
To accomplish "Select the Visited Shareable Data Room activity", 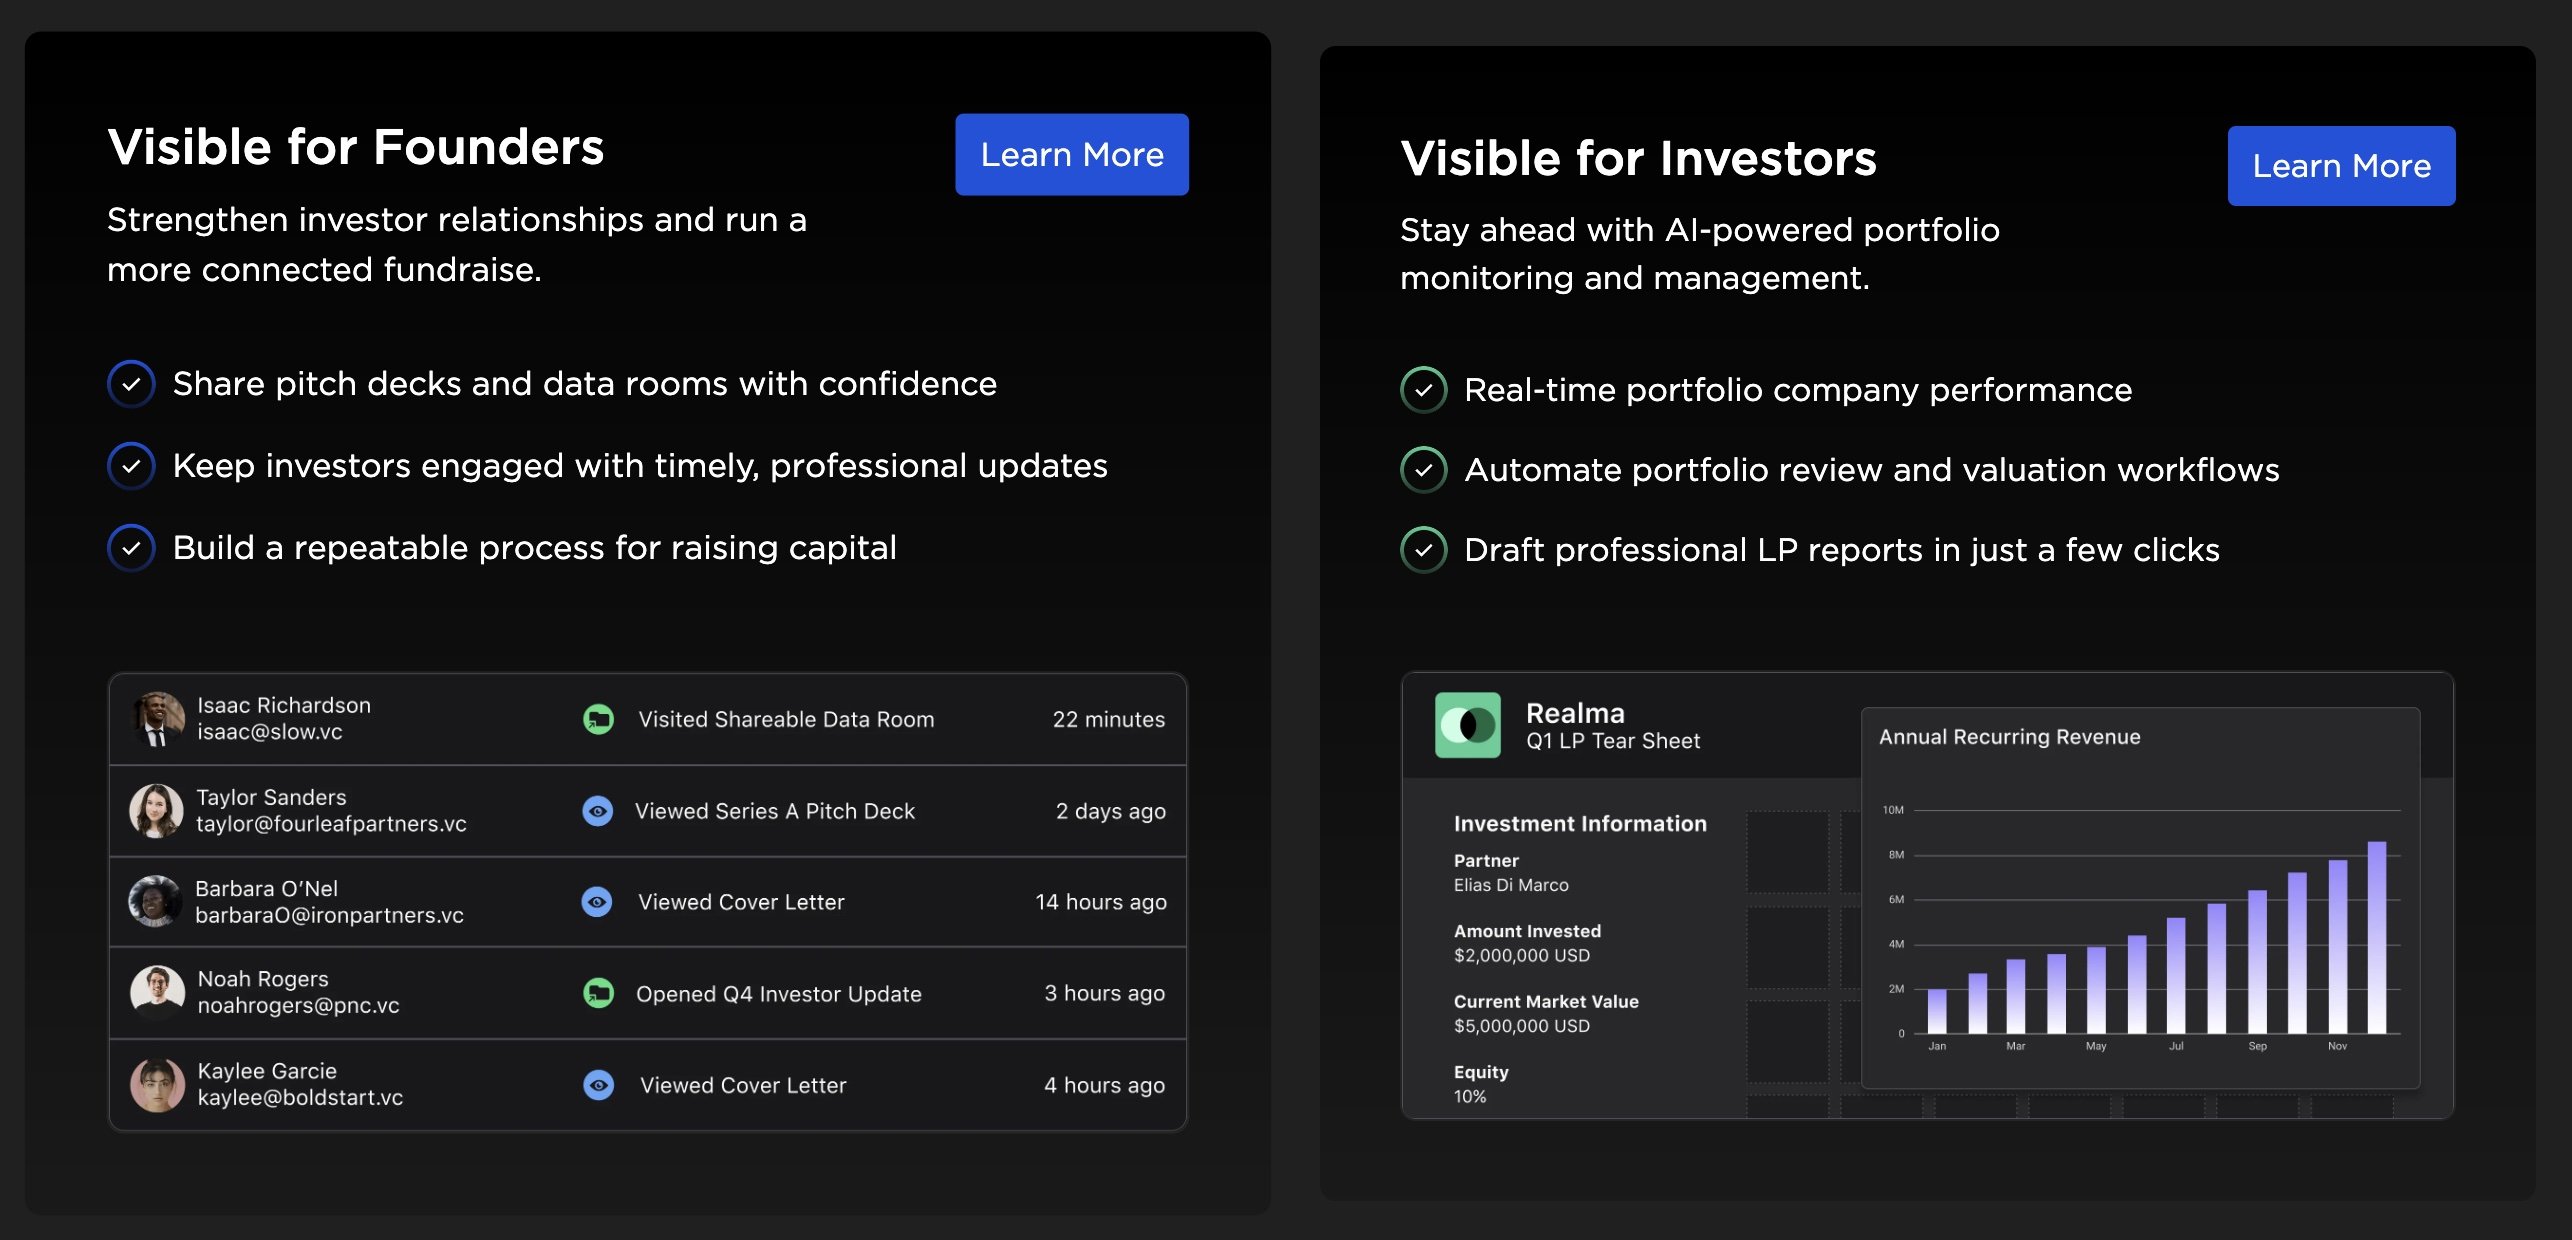I will (786, 719).
